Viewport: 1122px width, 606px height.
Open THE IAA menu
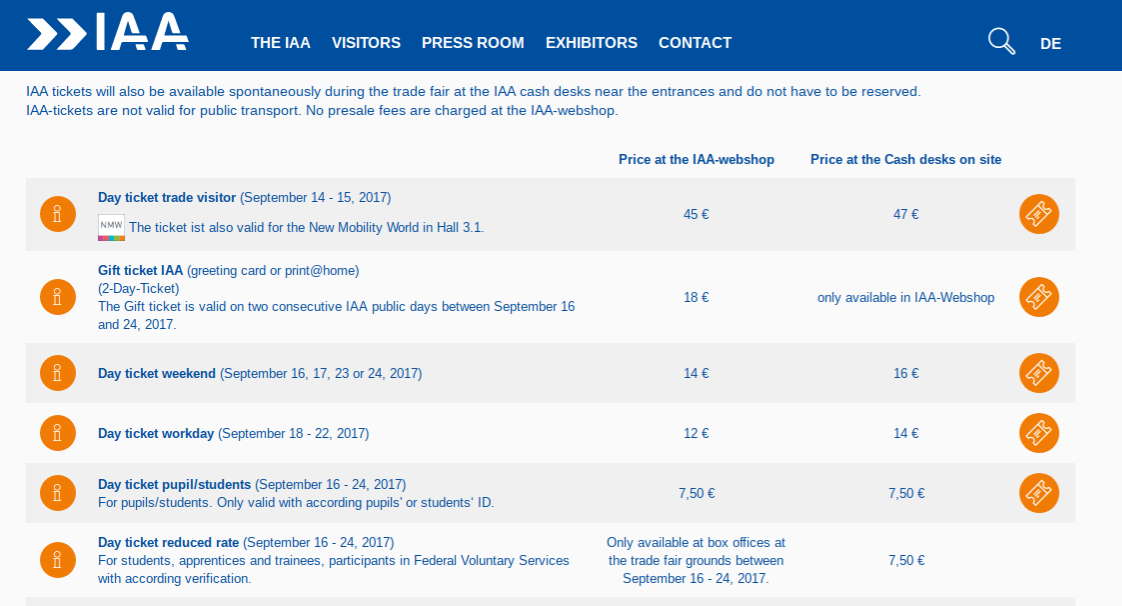[281, 43]
